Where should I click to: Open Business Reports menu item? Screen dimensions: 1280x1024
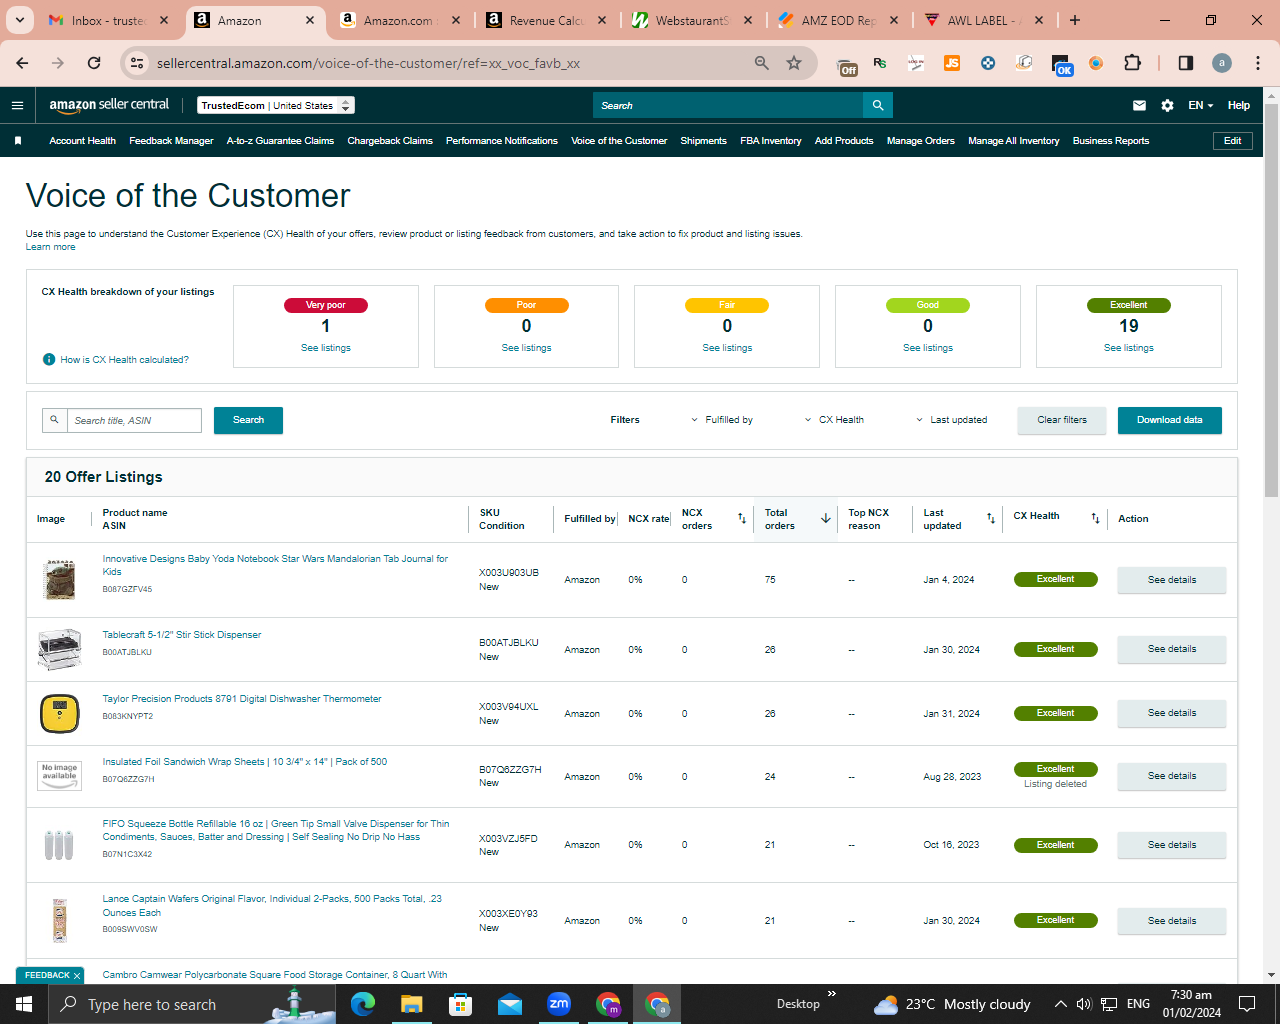click(1111, 141)
